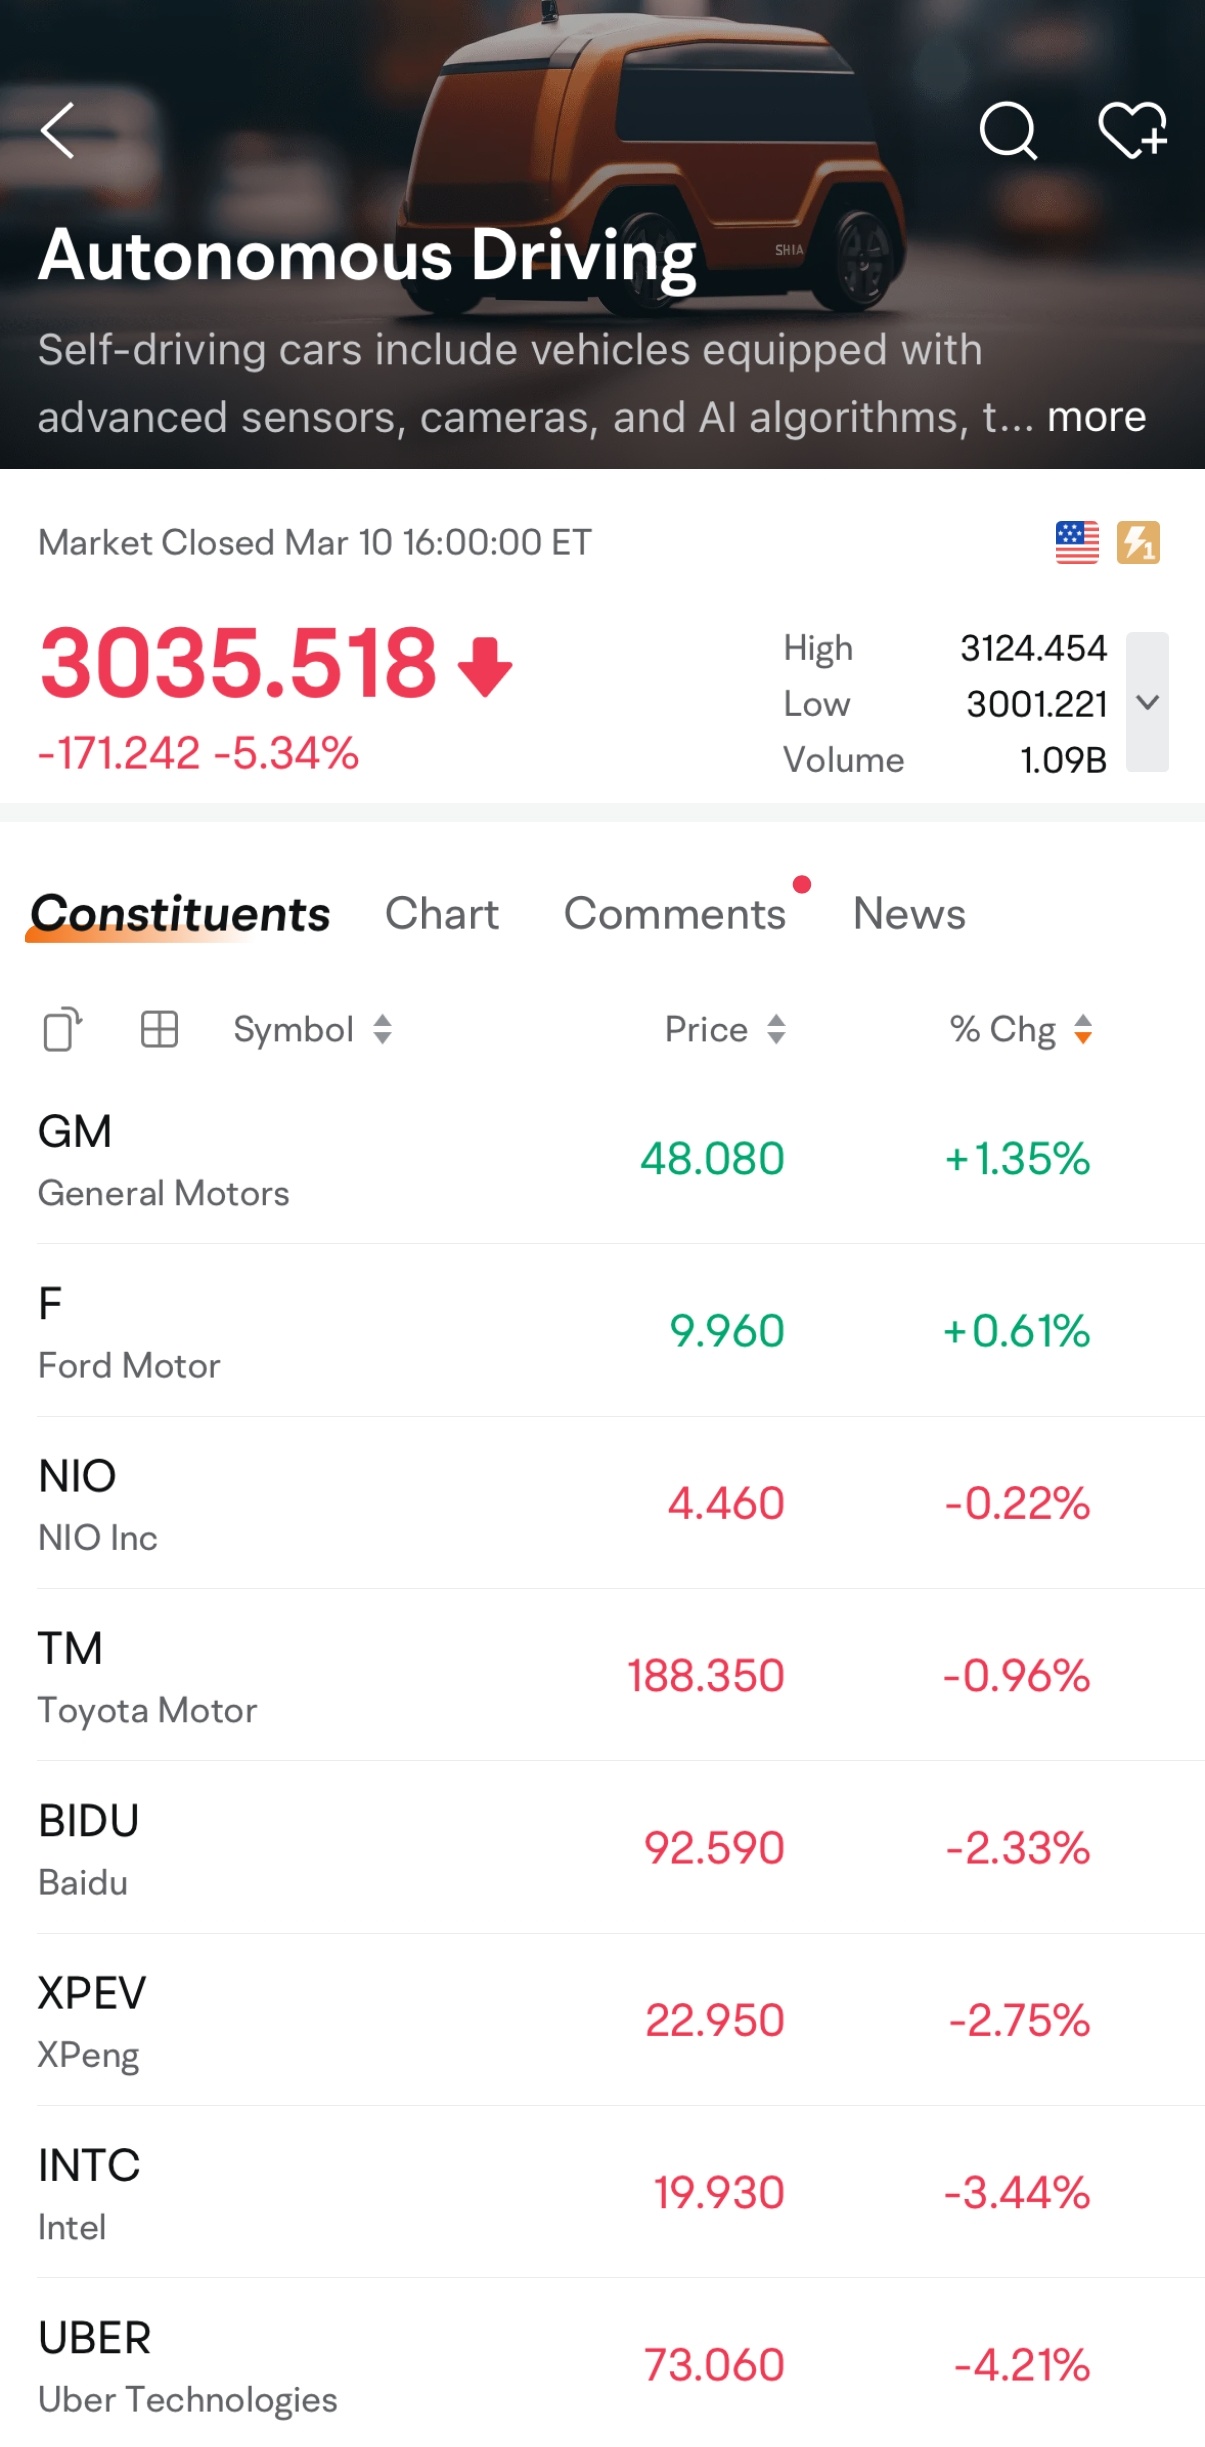Switch to the Chart tab
The width and height of the screenshot is (1205, 2447).
coord(442,914)
